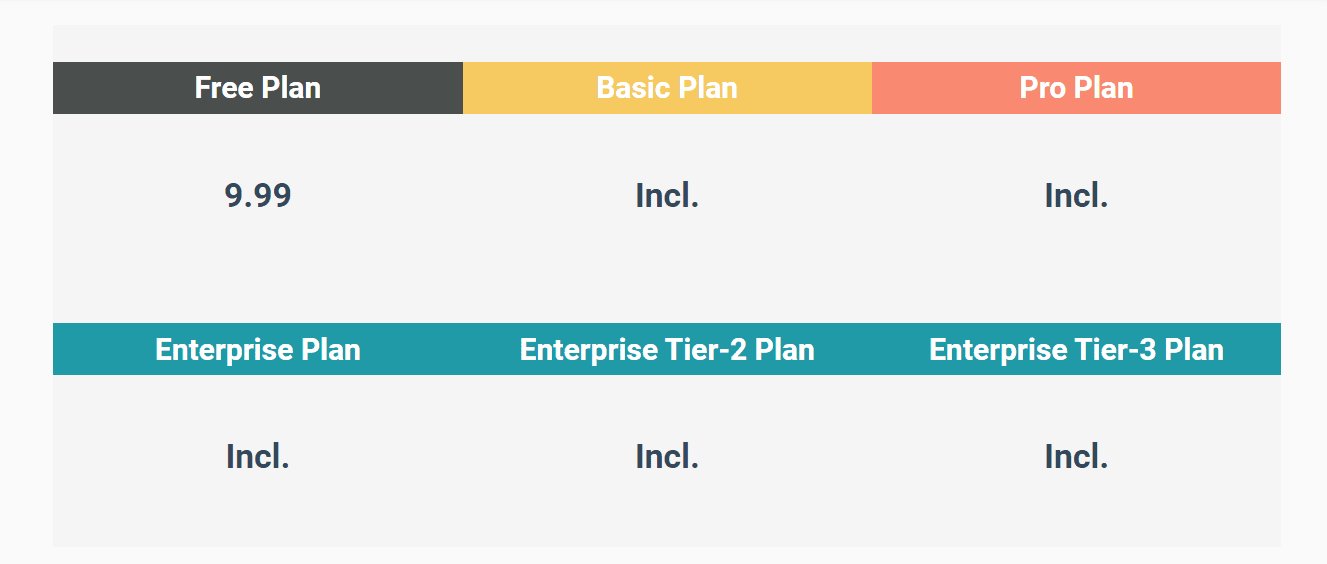
Task: Click the word "Tier-3" in the teal bar
Action: tap(1114, 349)
